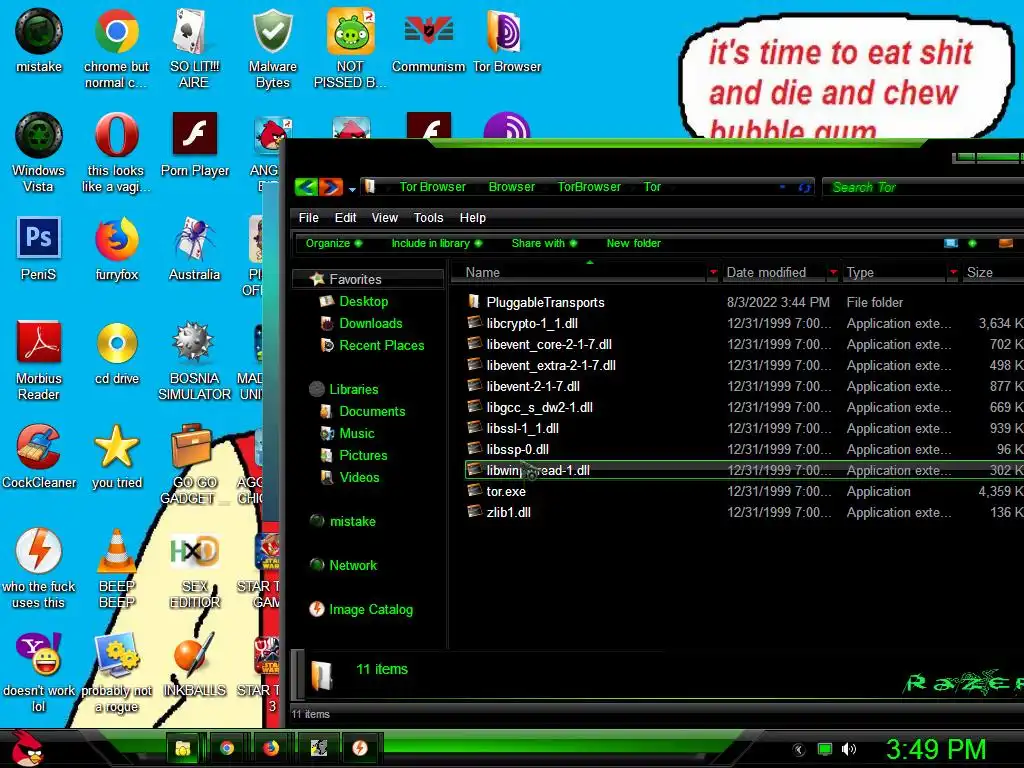Open the recent locations dropdown arrow
This screenshot has width=1024, height=768.
pos(352,189)
